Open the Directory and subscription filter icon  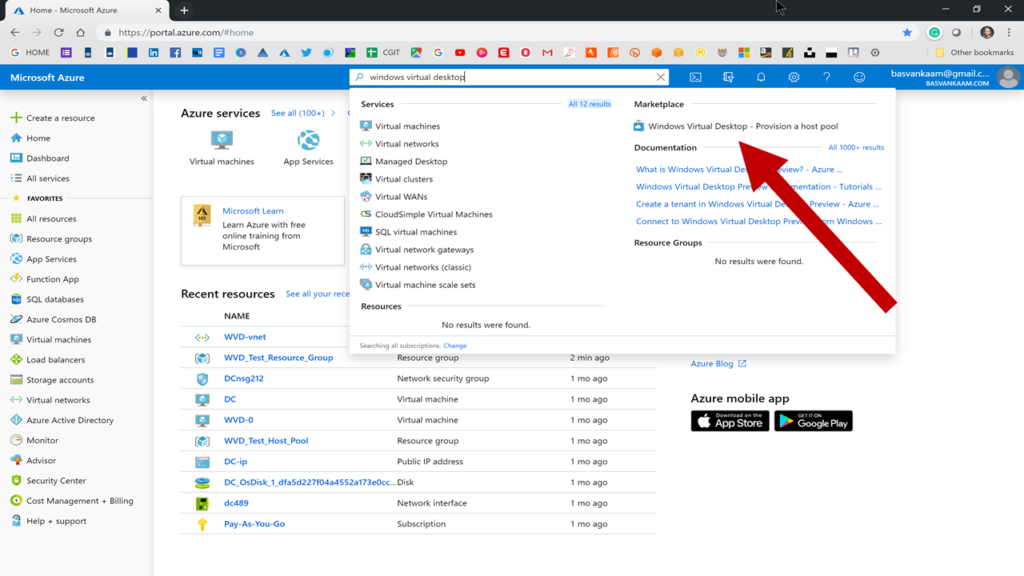click(728, 77)
